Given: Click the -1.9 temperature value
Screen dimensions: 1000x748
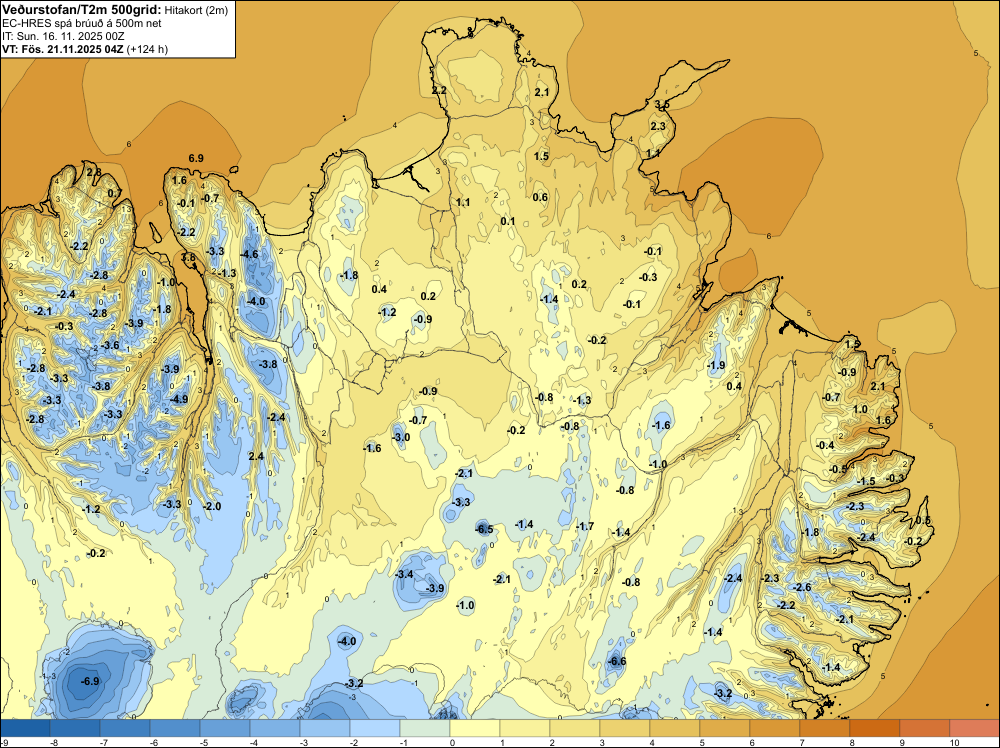Looking at the screenshot, I should point(716,365).
